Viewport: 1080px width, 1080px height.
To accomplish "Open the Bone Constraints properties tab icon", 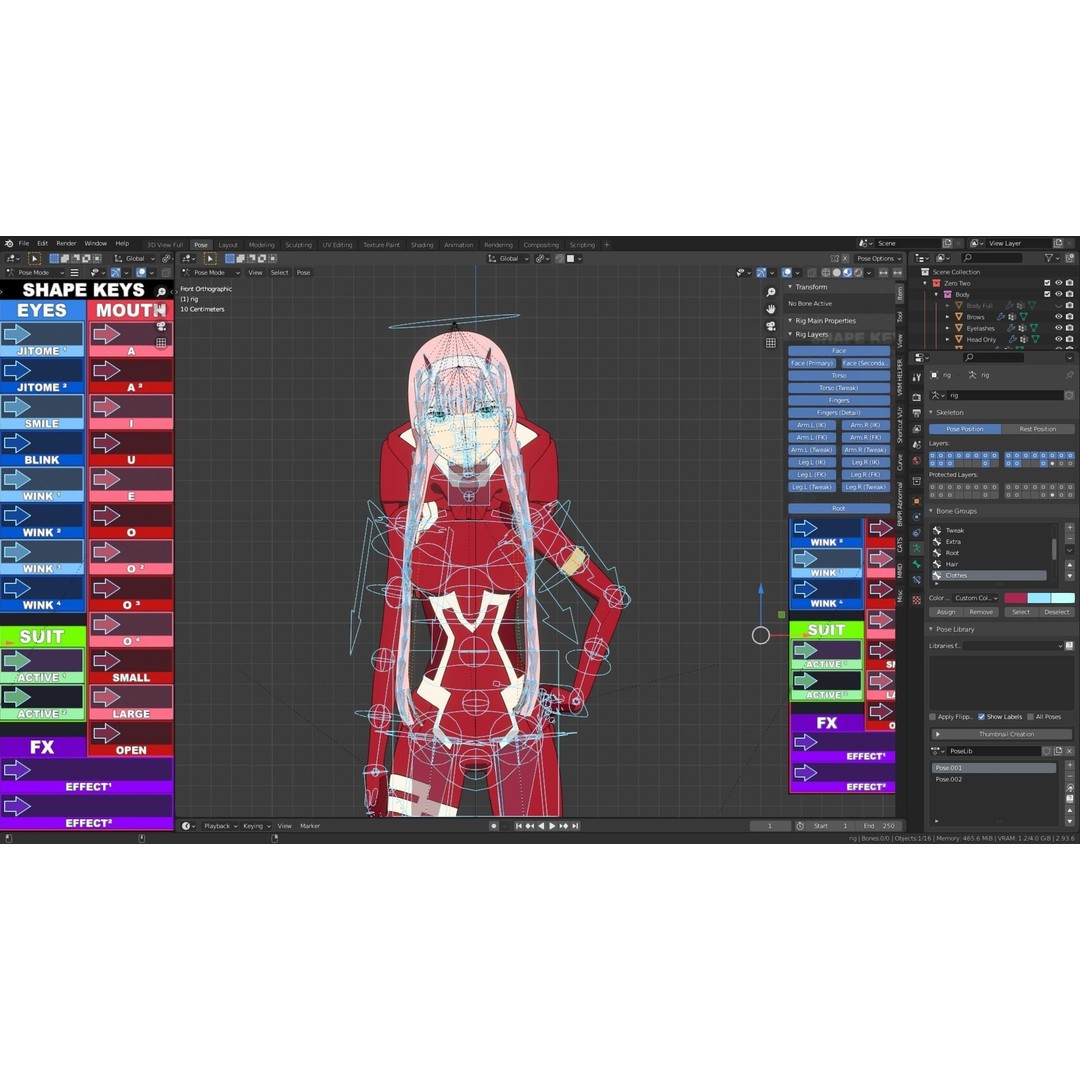I will point(917,581).
